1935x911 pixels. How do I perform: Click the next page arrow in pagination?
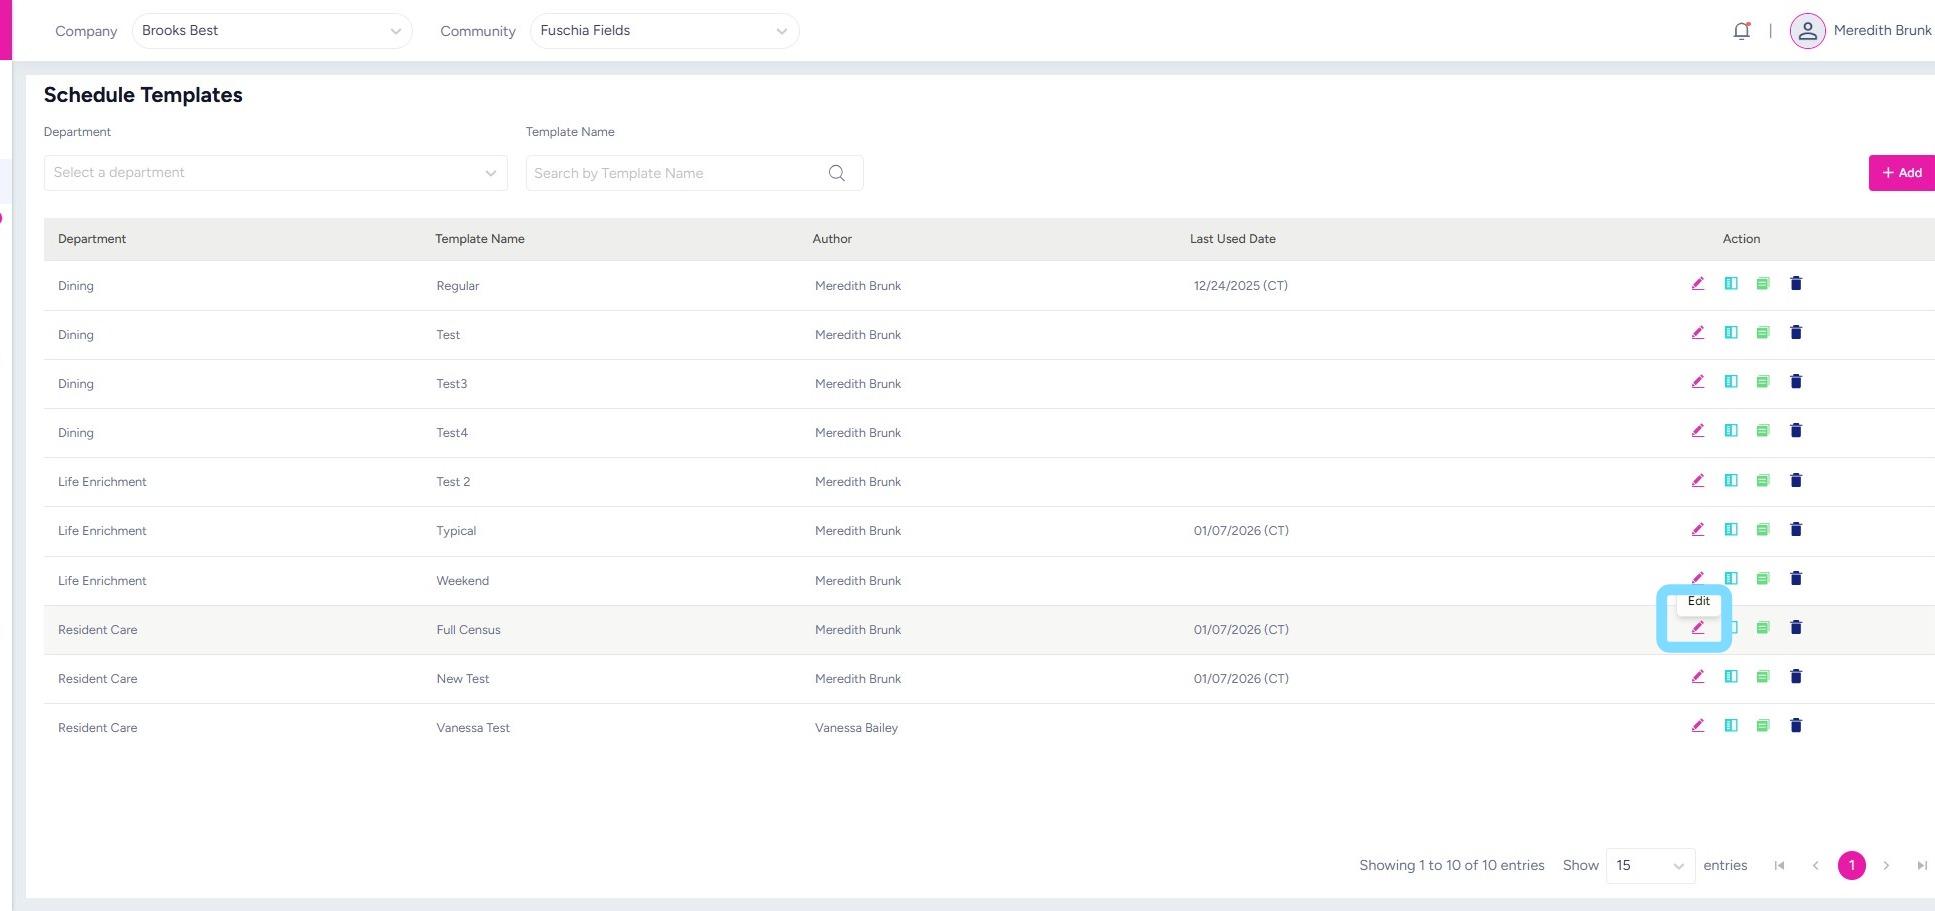coord(1886,866)
